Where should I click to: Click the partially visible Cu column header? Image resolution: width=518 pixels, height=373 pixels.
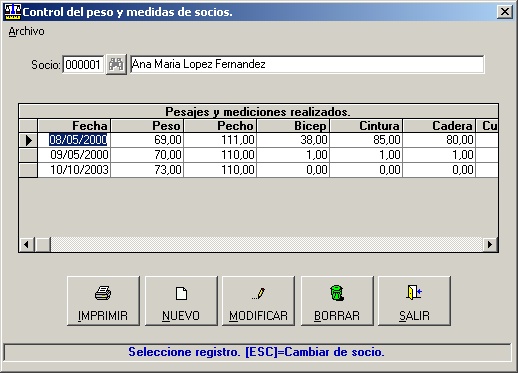point(487,126)
